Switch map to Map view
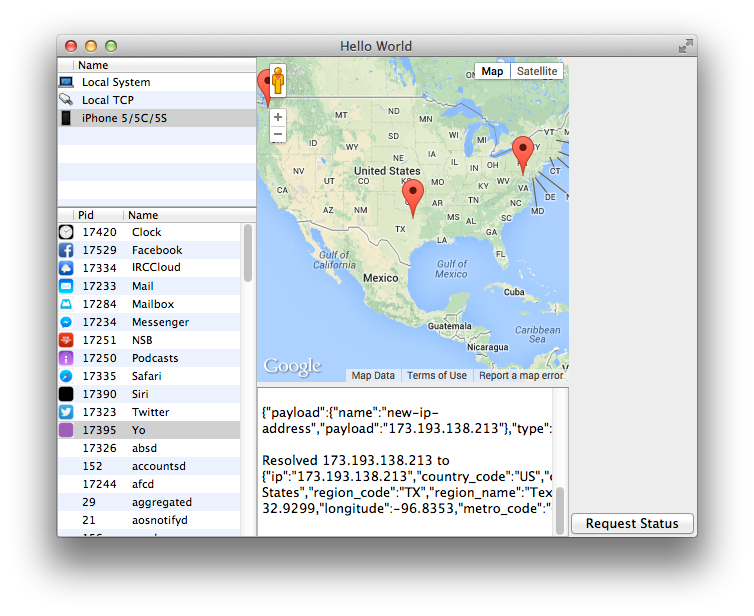 click(492, 71)
